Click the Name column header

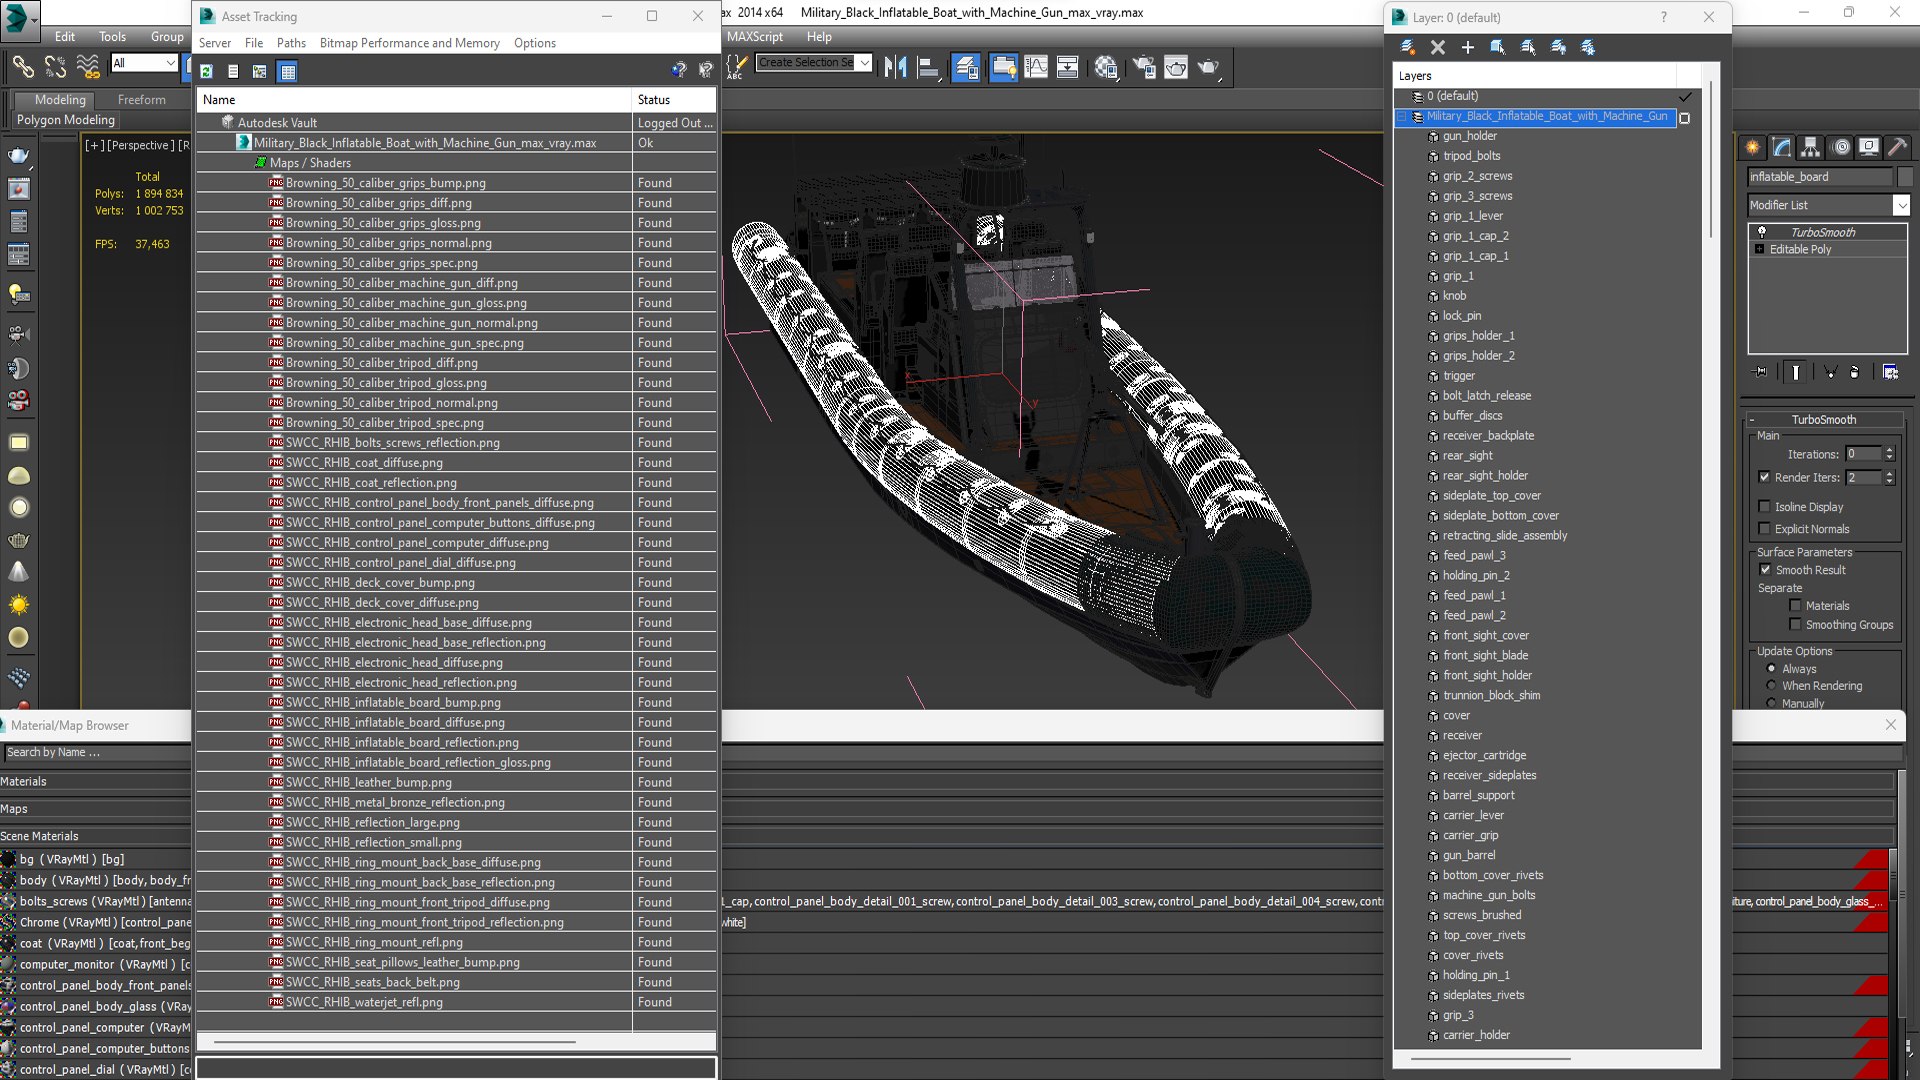click(414, 99)
